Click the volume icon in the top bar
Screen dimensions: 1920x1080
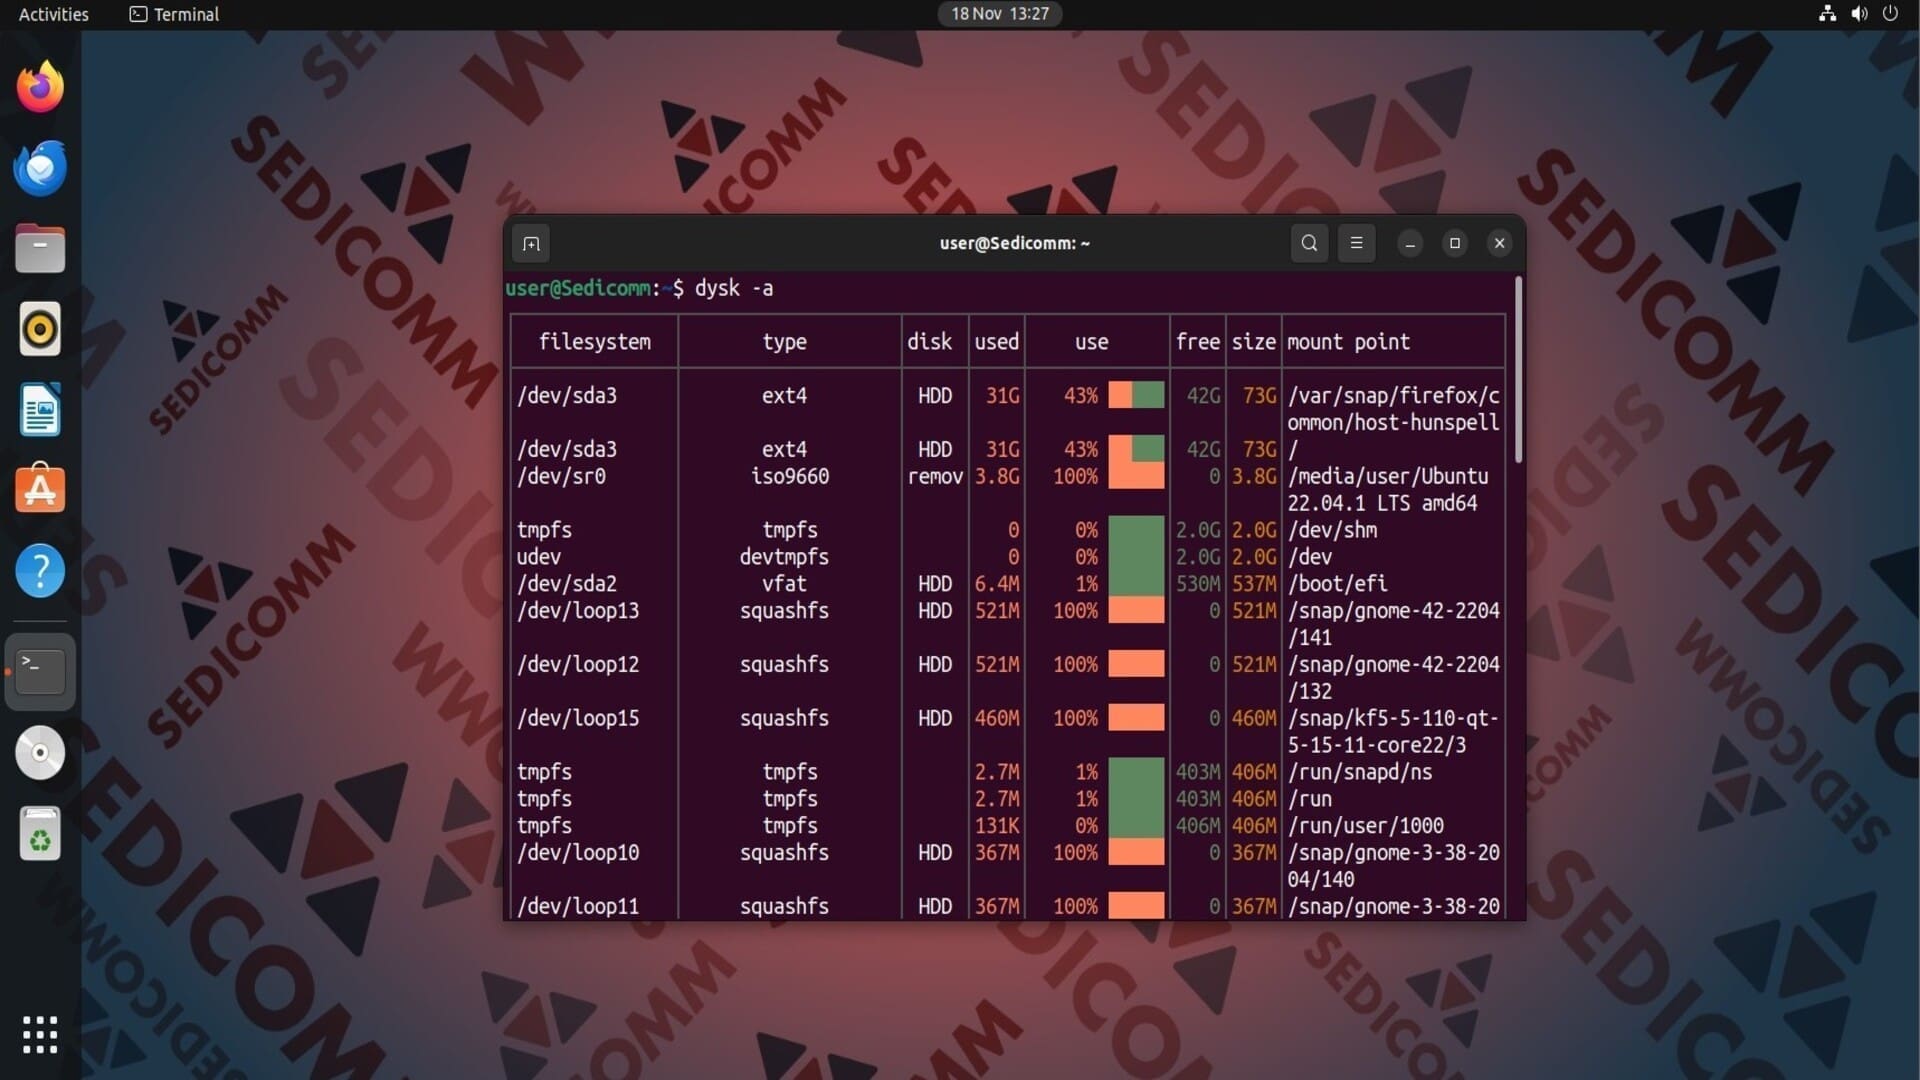coord(1859,14)
